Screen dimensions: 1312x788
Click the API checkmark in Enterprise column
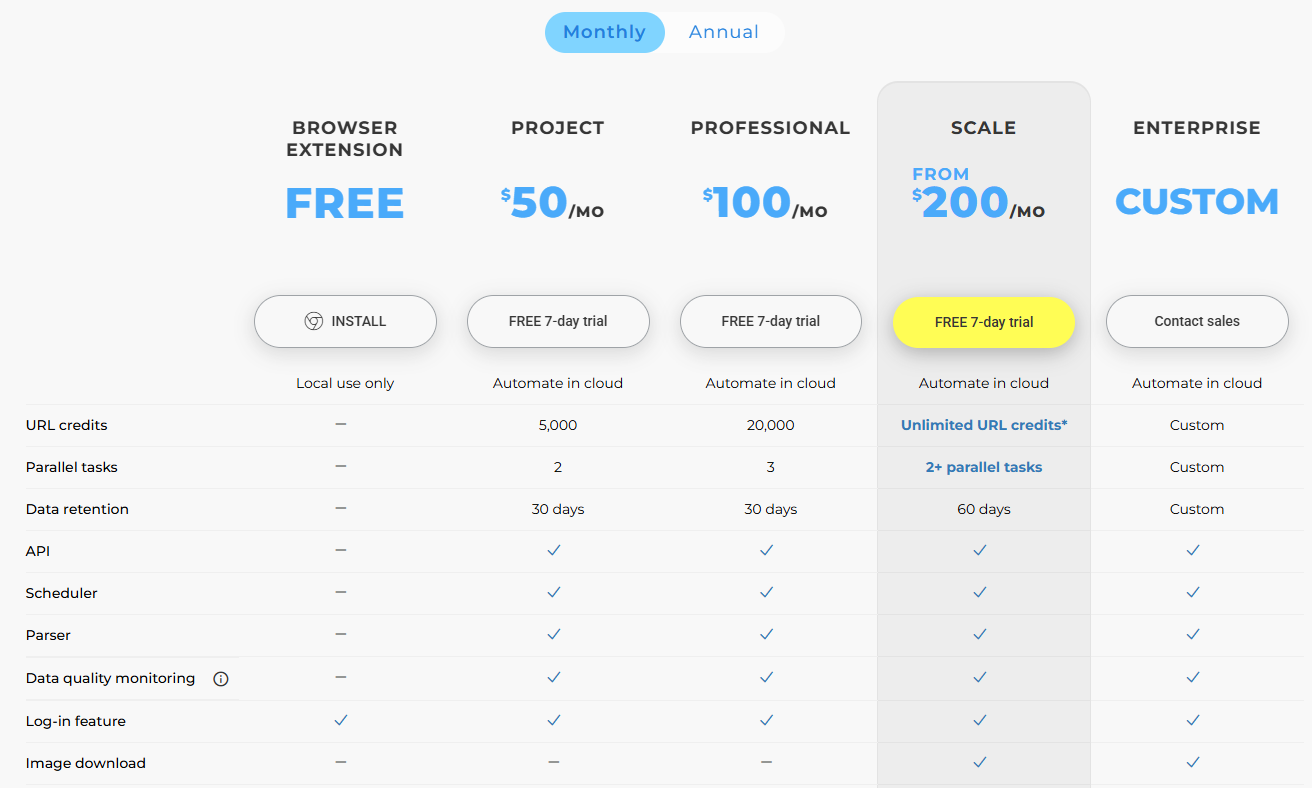pos(1192,550)
